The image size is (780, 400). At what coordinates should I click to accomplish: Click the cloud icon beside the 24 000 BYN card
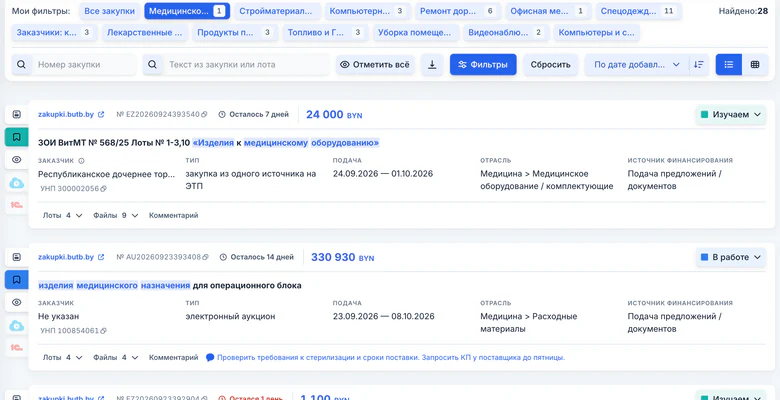[x=16, y=183]
